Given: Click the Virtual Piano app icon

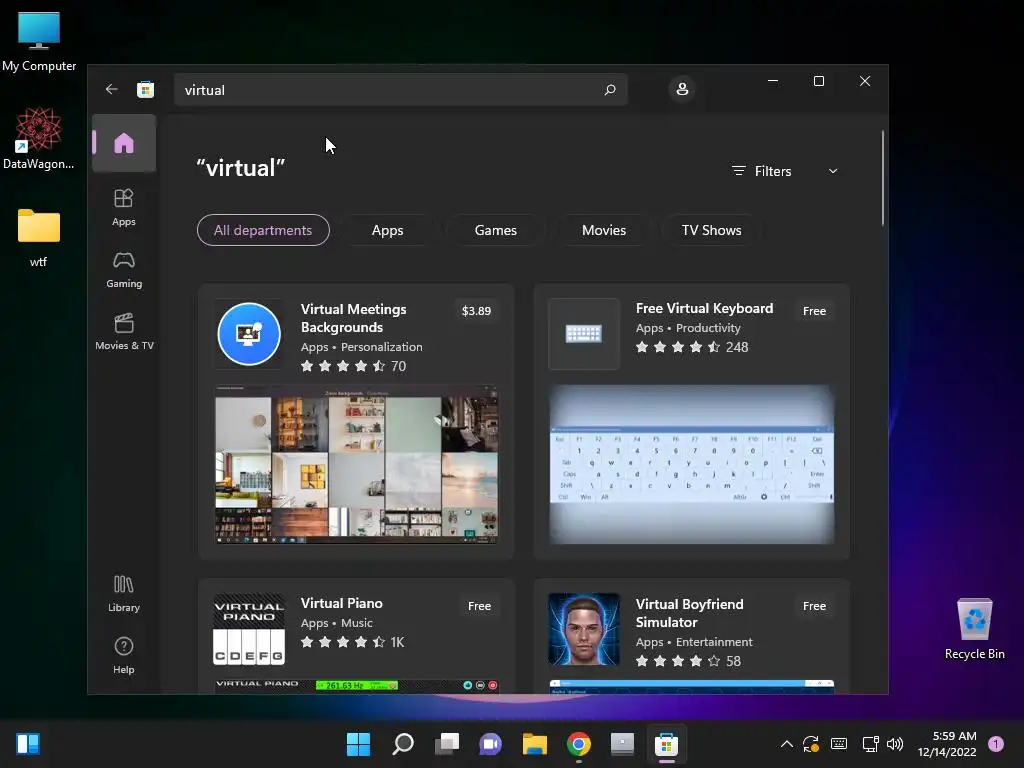Looking at the screenshot, I should (249, 629).
